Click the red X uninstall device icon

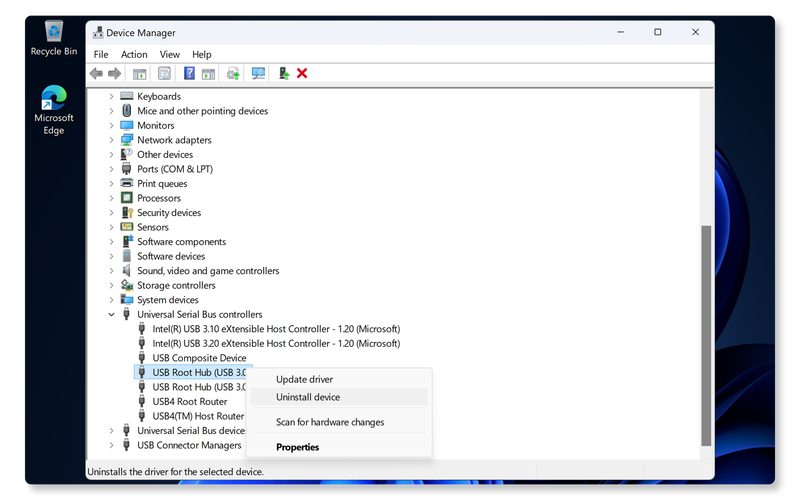302,73
